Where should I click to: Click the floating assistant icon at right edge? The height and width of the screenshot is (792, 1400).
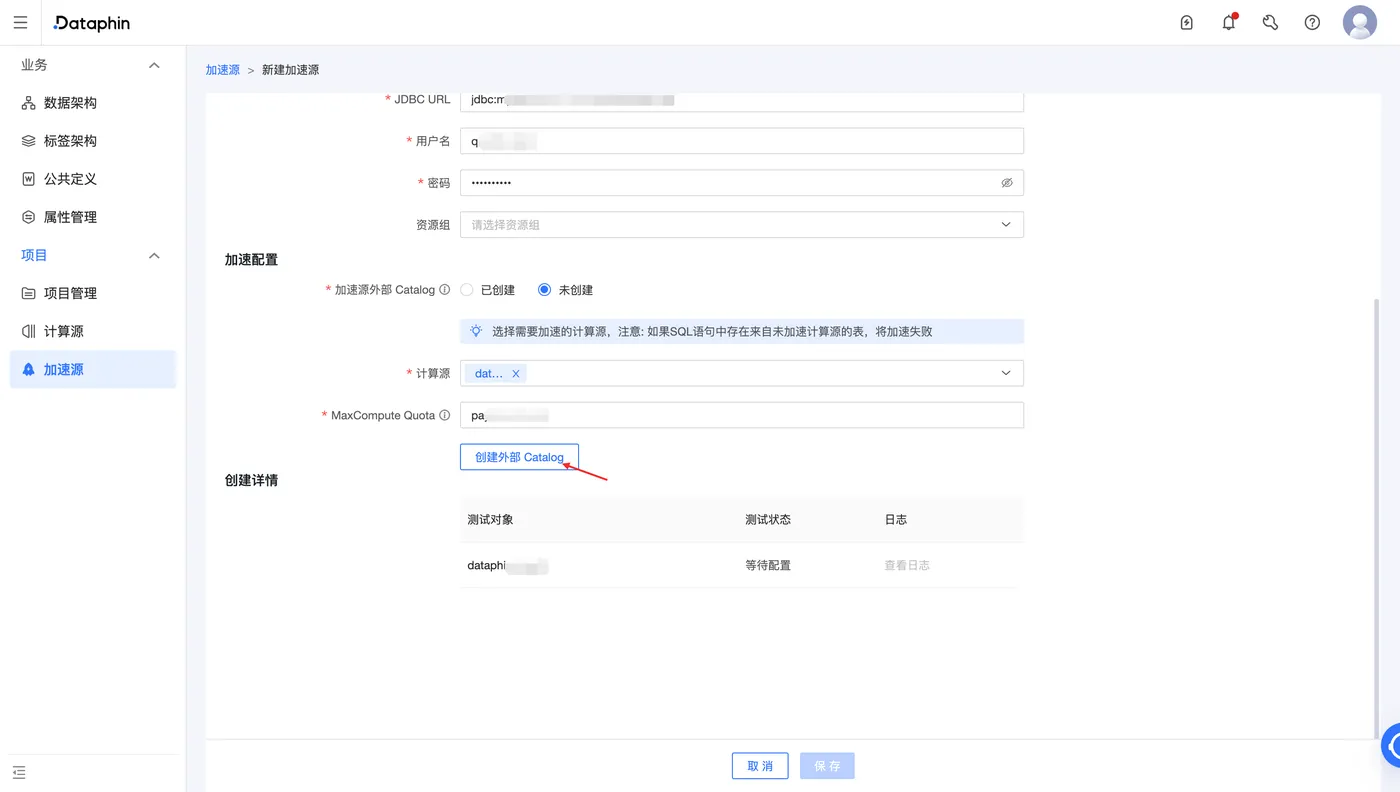[1391, 746]
